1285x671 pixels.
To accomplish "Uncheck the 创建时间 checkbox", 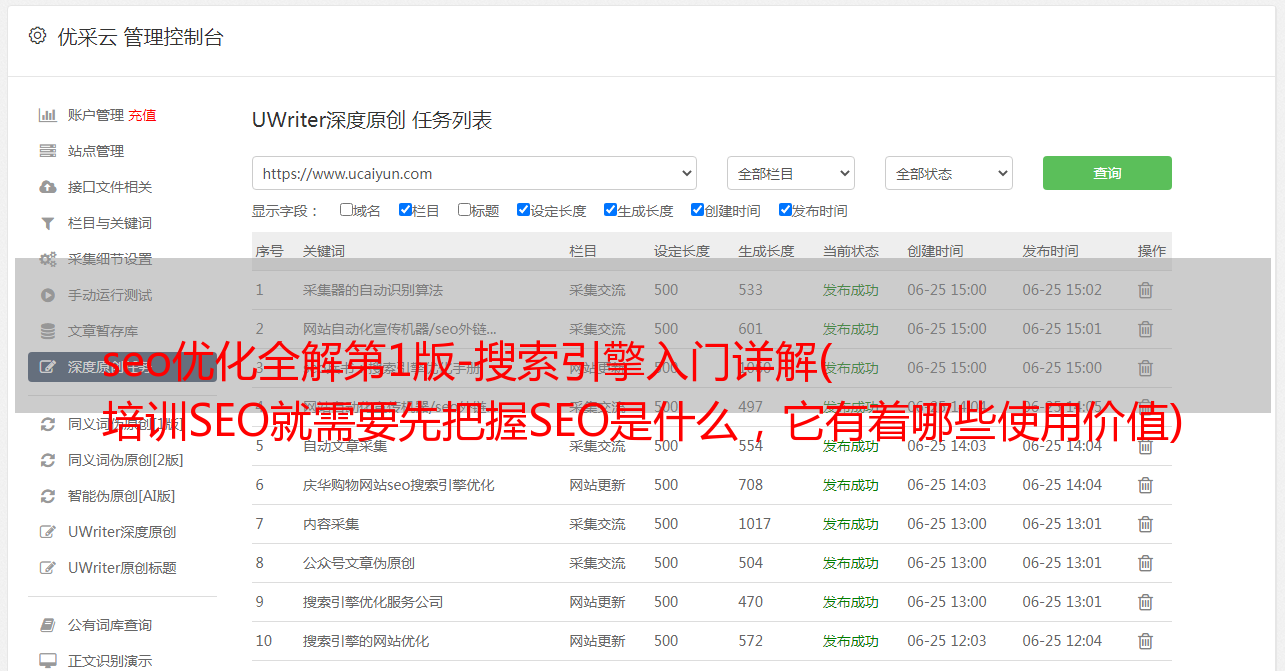I will [x=697, y=210].
